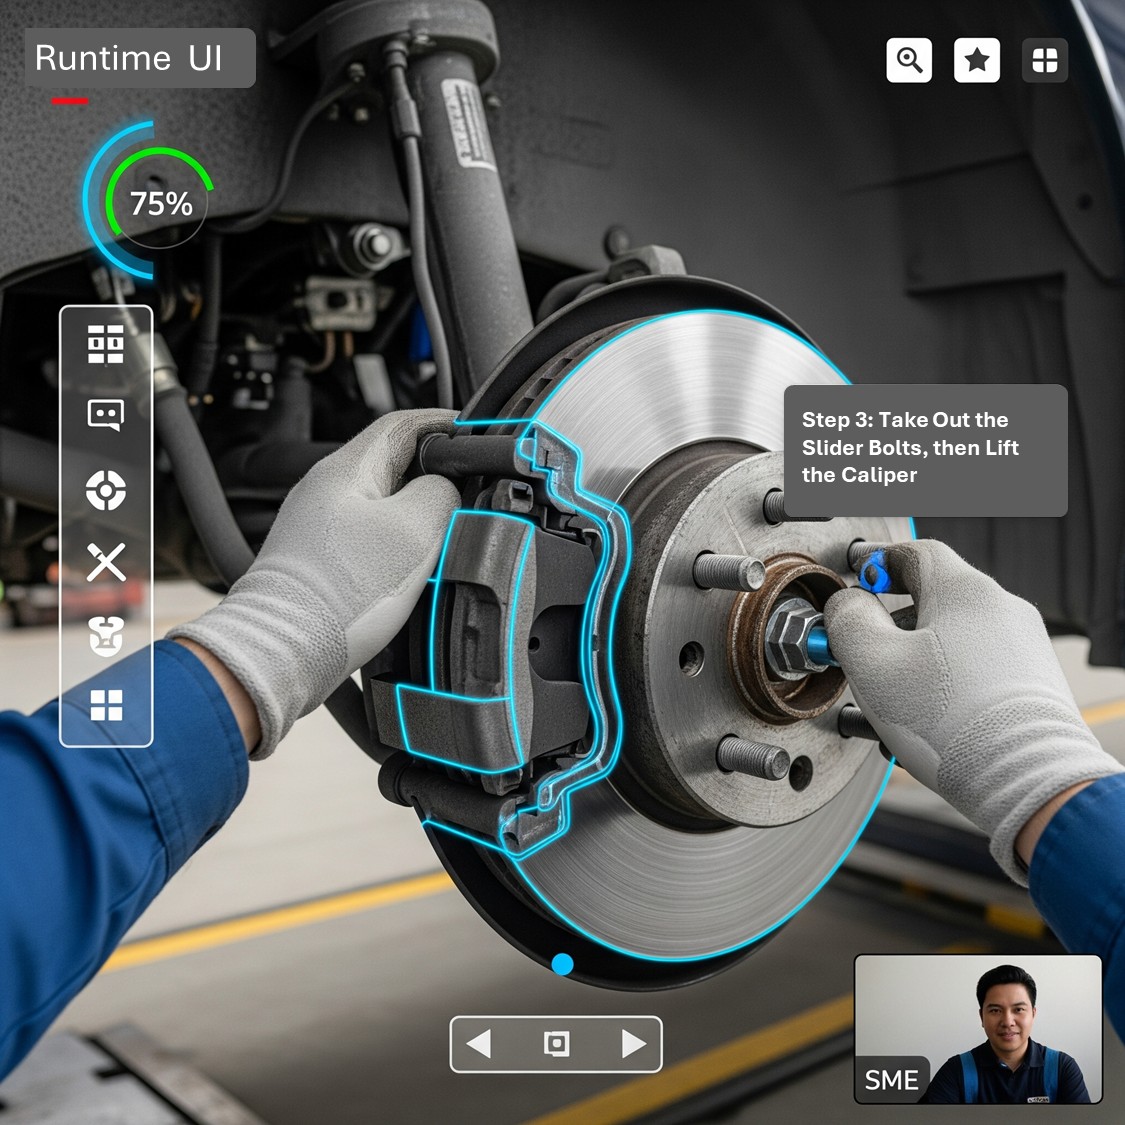Screen dimensions: 1125x1125
Task: Click the caliper part icon in sidebar
Action: pos(106,636)
